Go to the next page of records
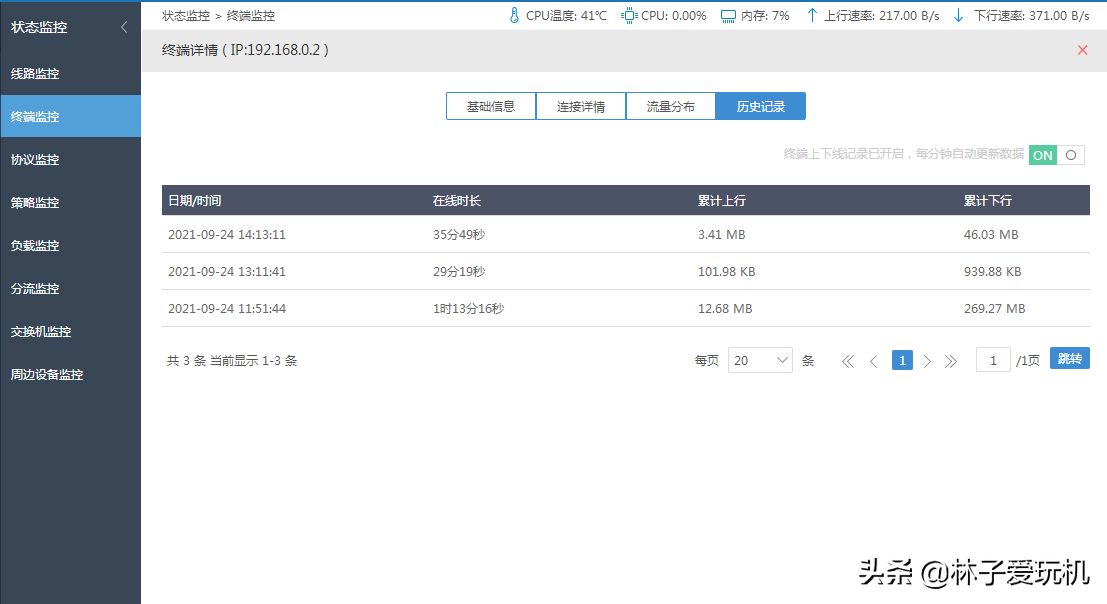The height and width of the screenshot is (604, 1107). (927, 361)
